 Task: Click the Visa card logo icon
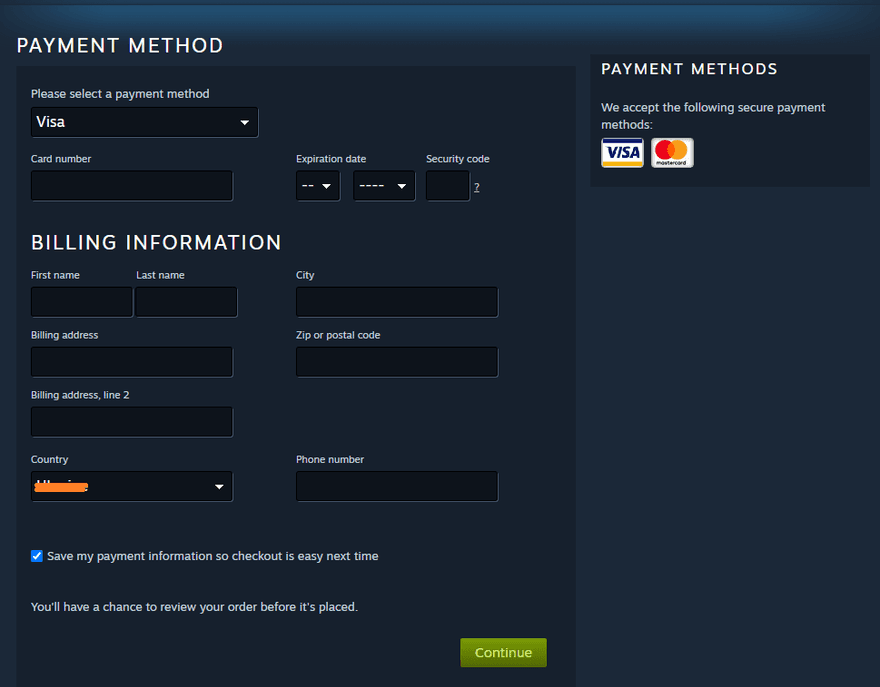(622, 153)
